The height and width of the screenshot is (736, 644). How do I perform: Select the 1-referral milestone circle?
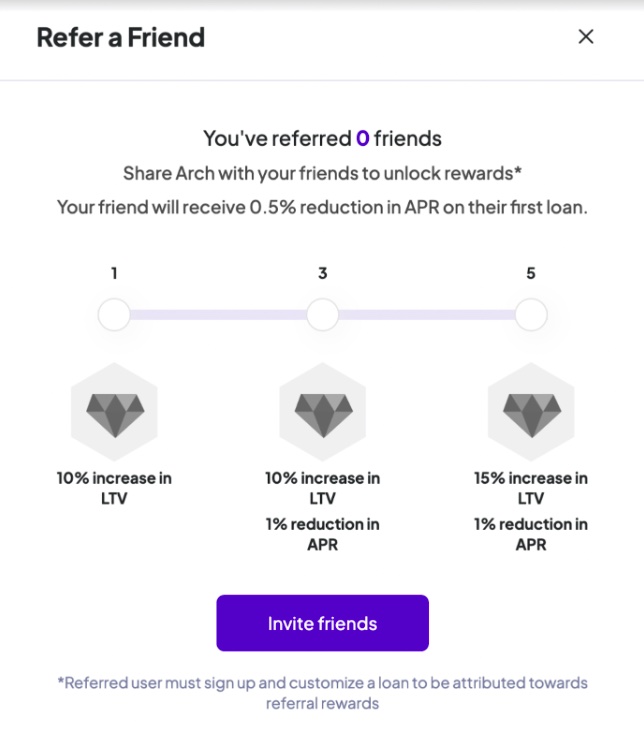pos(114,314)
